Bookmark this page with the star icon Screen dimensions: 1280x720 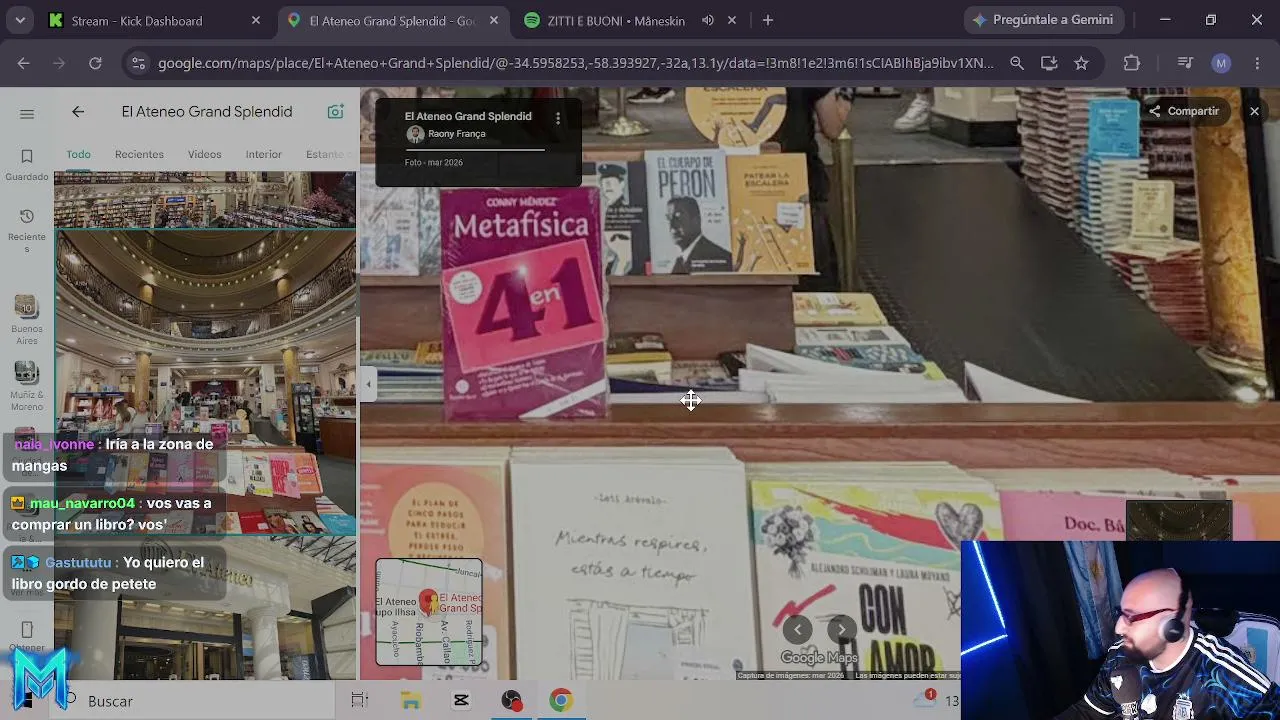pyautogui.click(x=1081, y=63)
